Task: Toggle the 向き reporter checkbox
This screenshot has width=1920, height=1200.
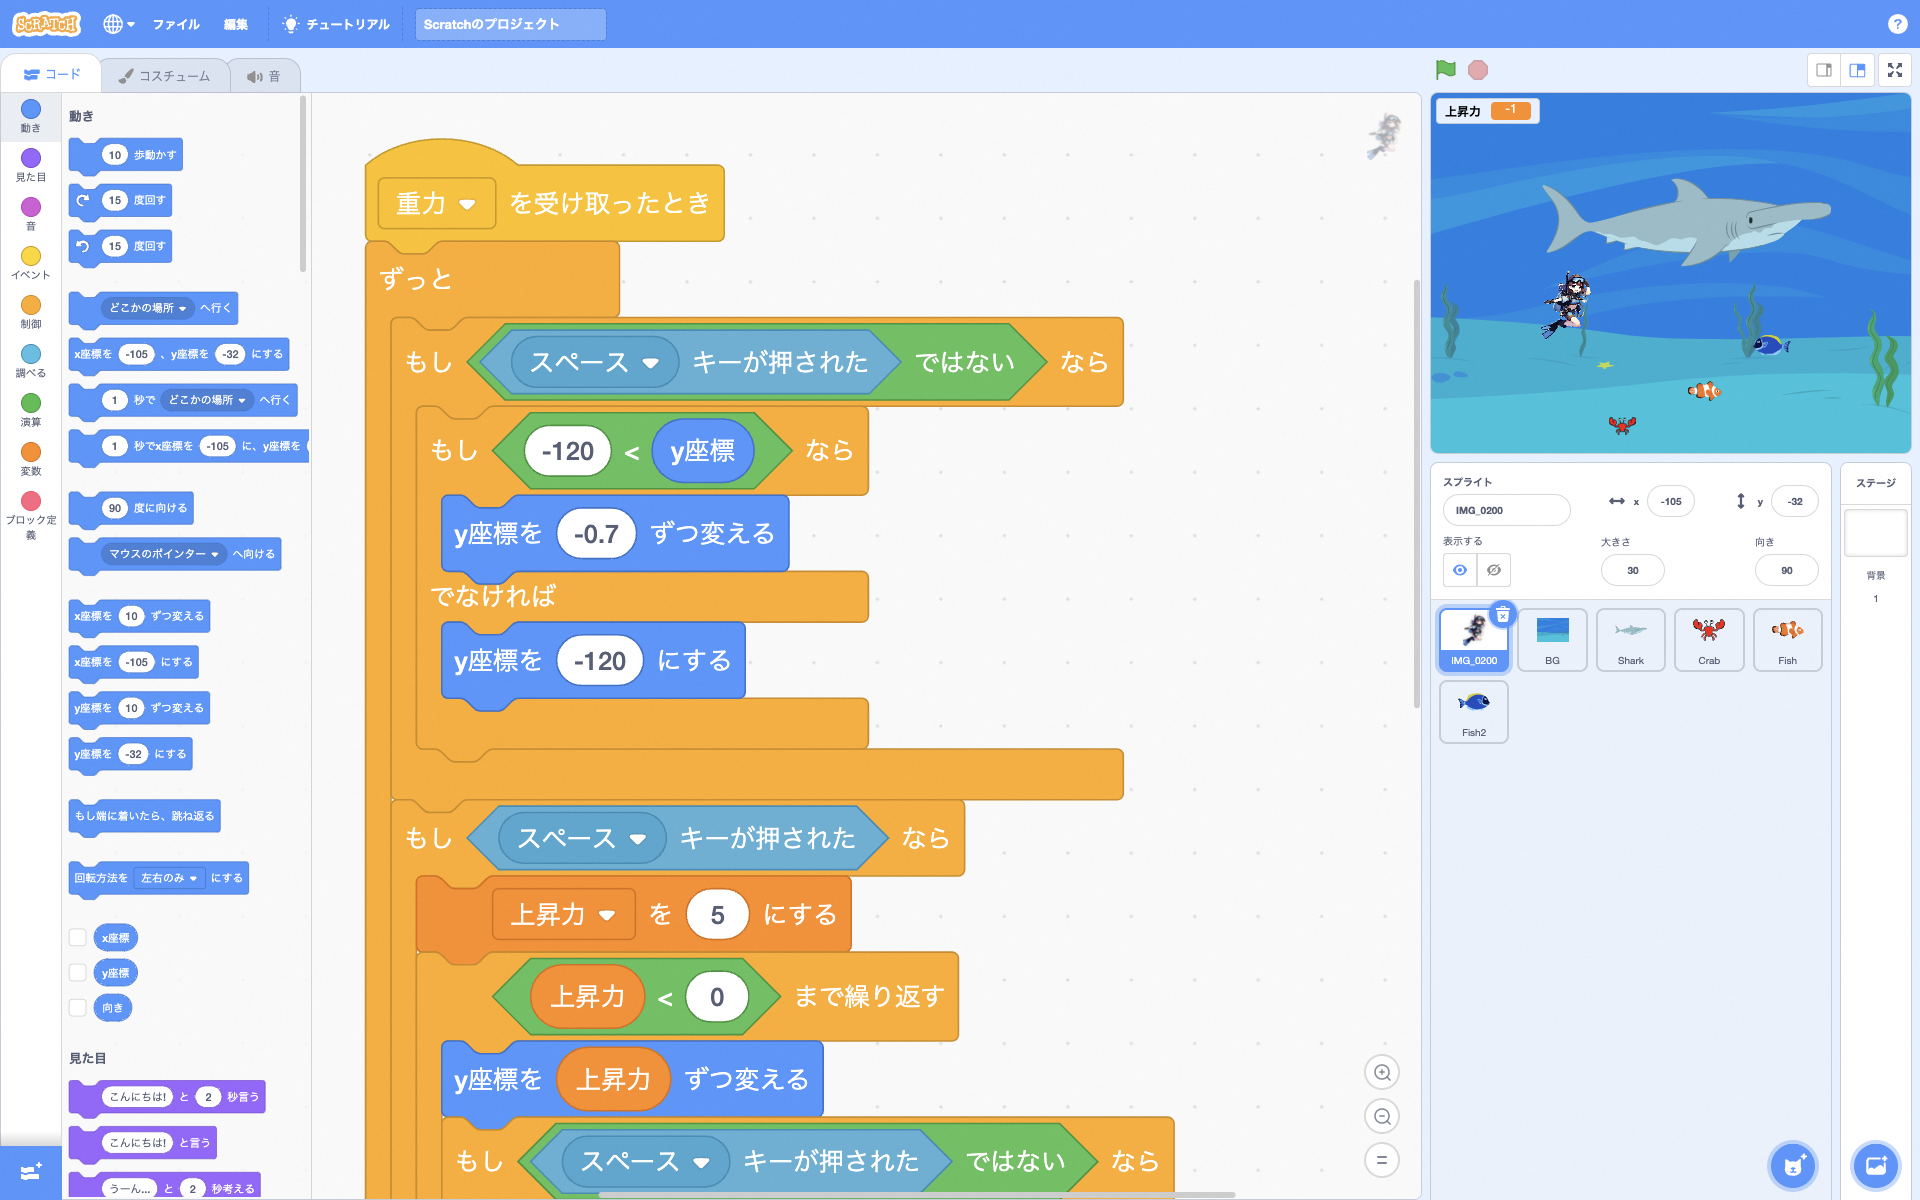Action: (x=77, y=1007)
